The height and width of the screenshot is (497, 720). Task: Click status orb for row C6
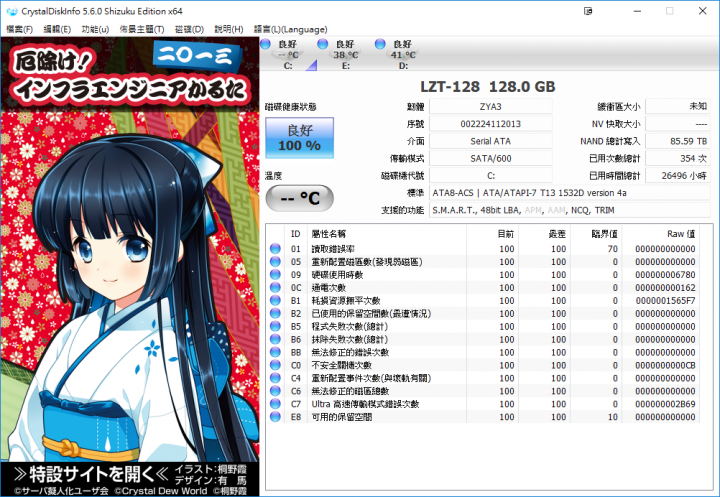pos(276,391)
